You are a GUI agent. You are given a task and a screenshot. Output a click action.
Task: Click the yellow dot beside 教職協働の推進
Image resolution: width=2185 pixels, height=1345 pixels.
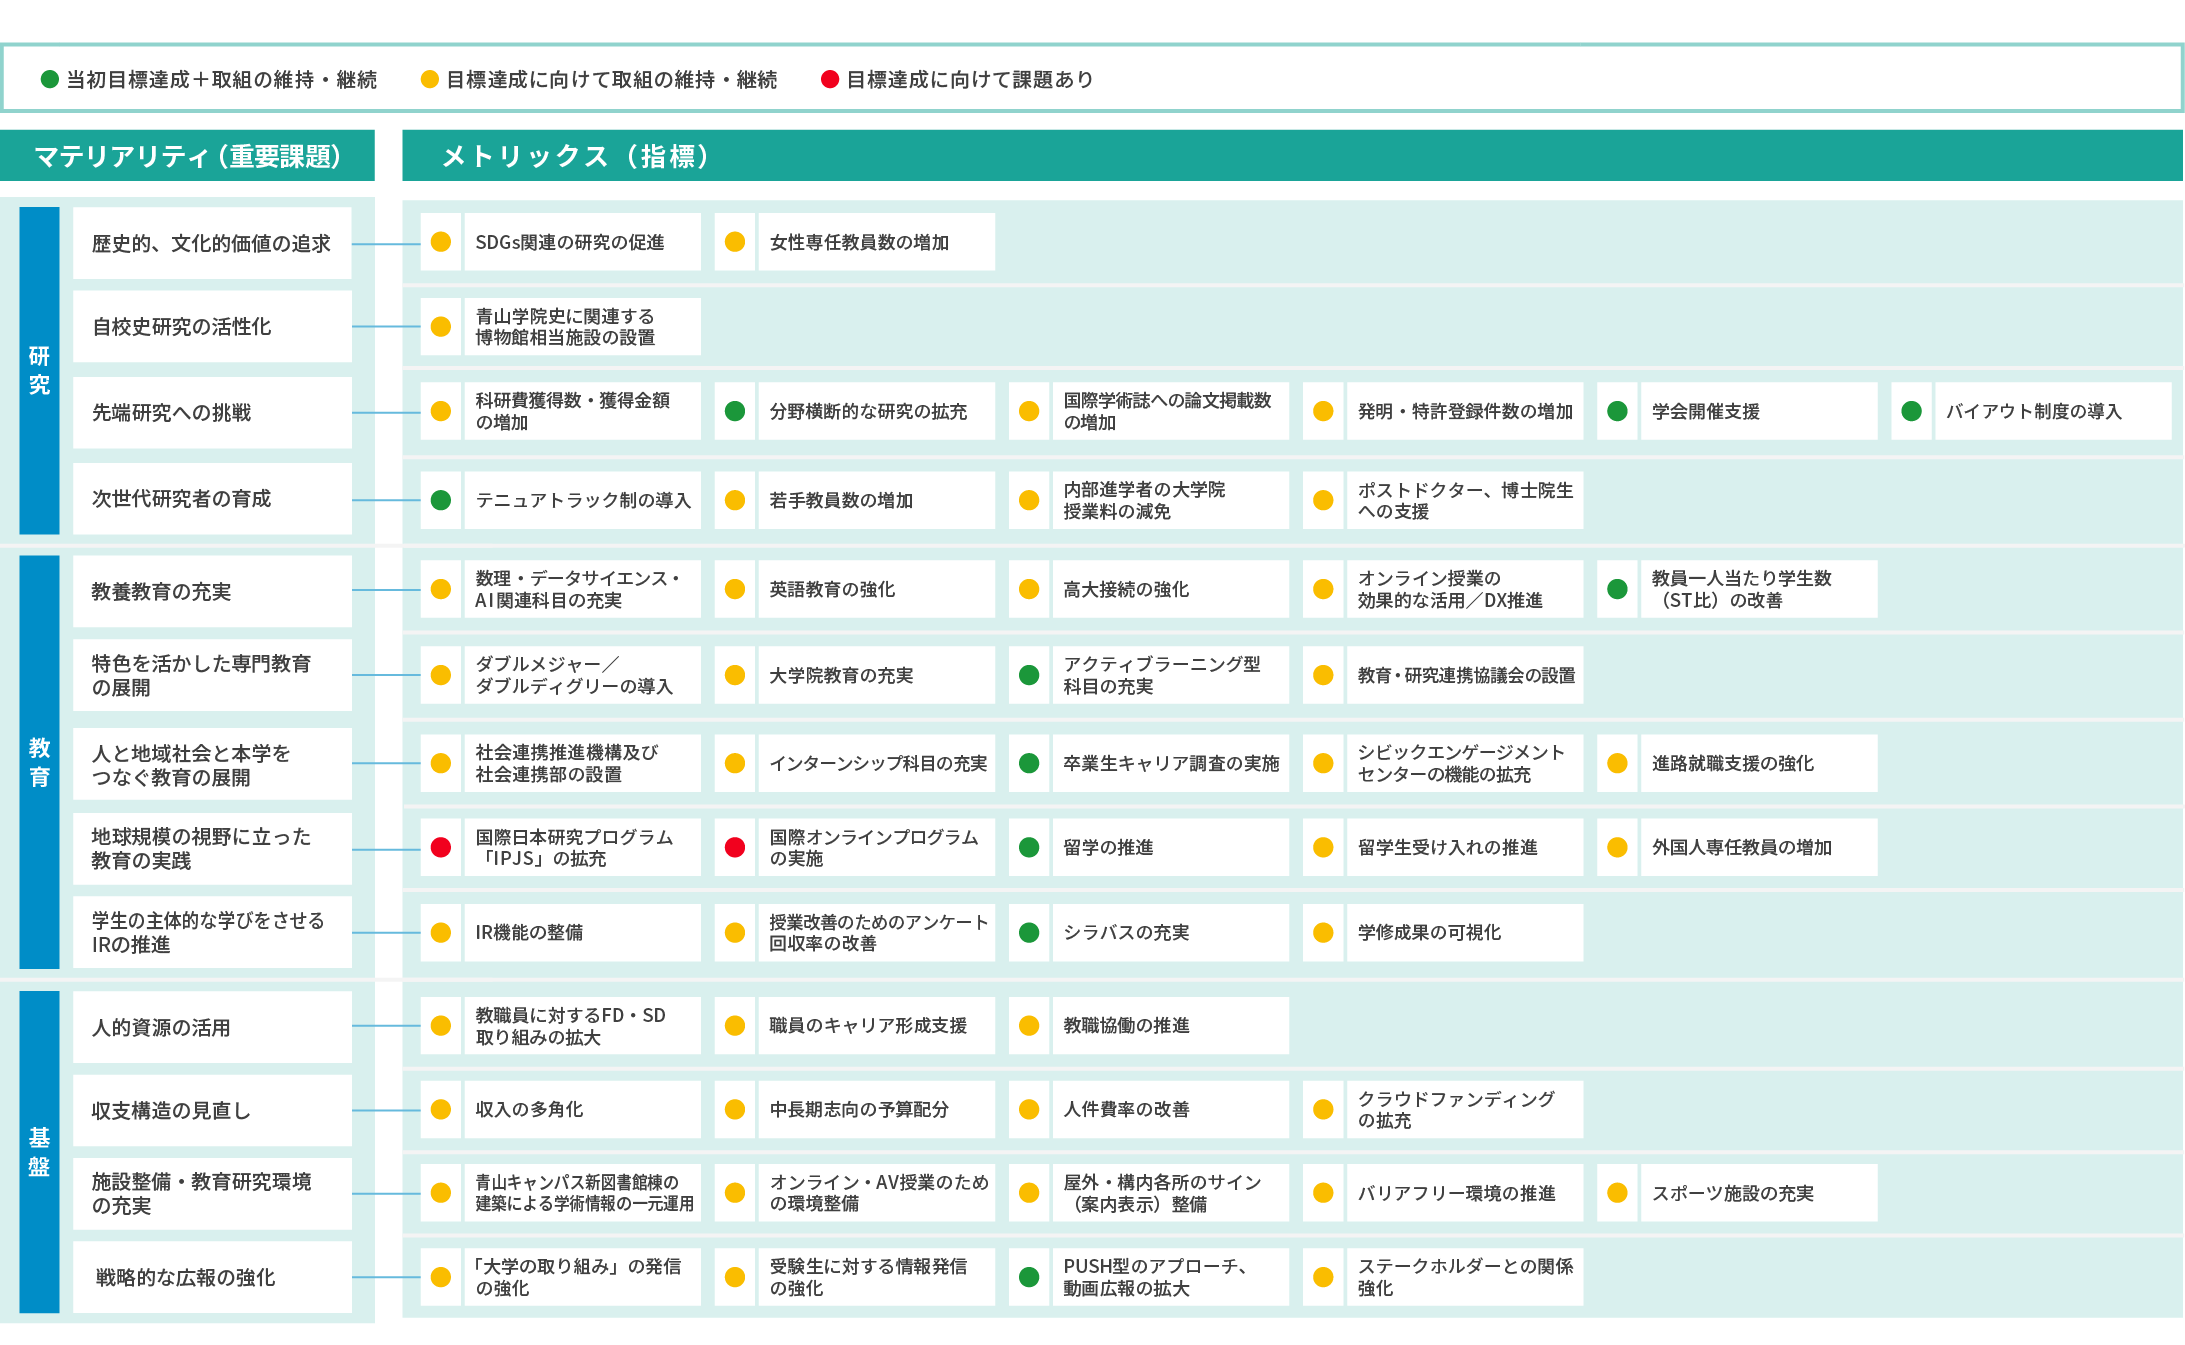click(1029, 1025)
